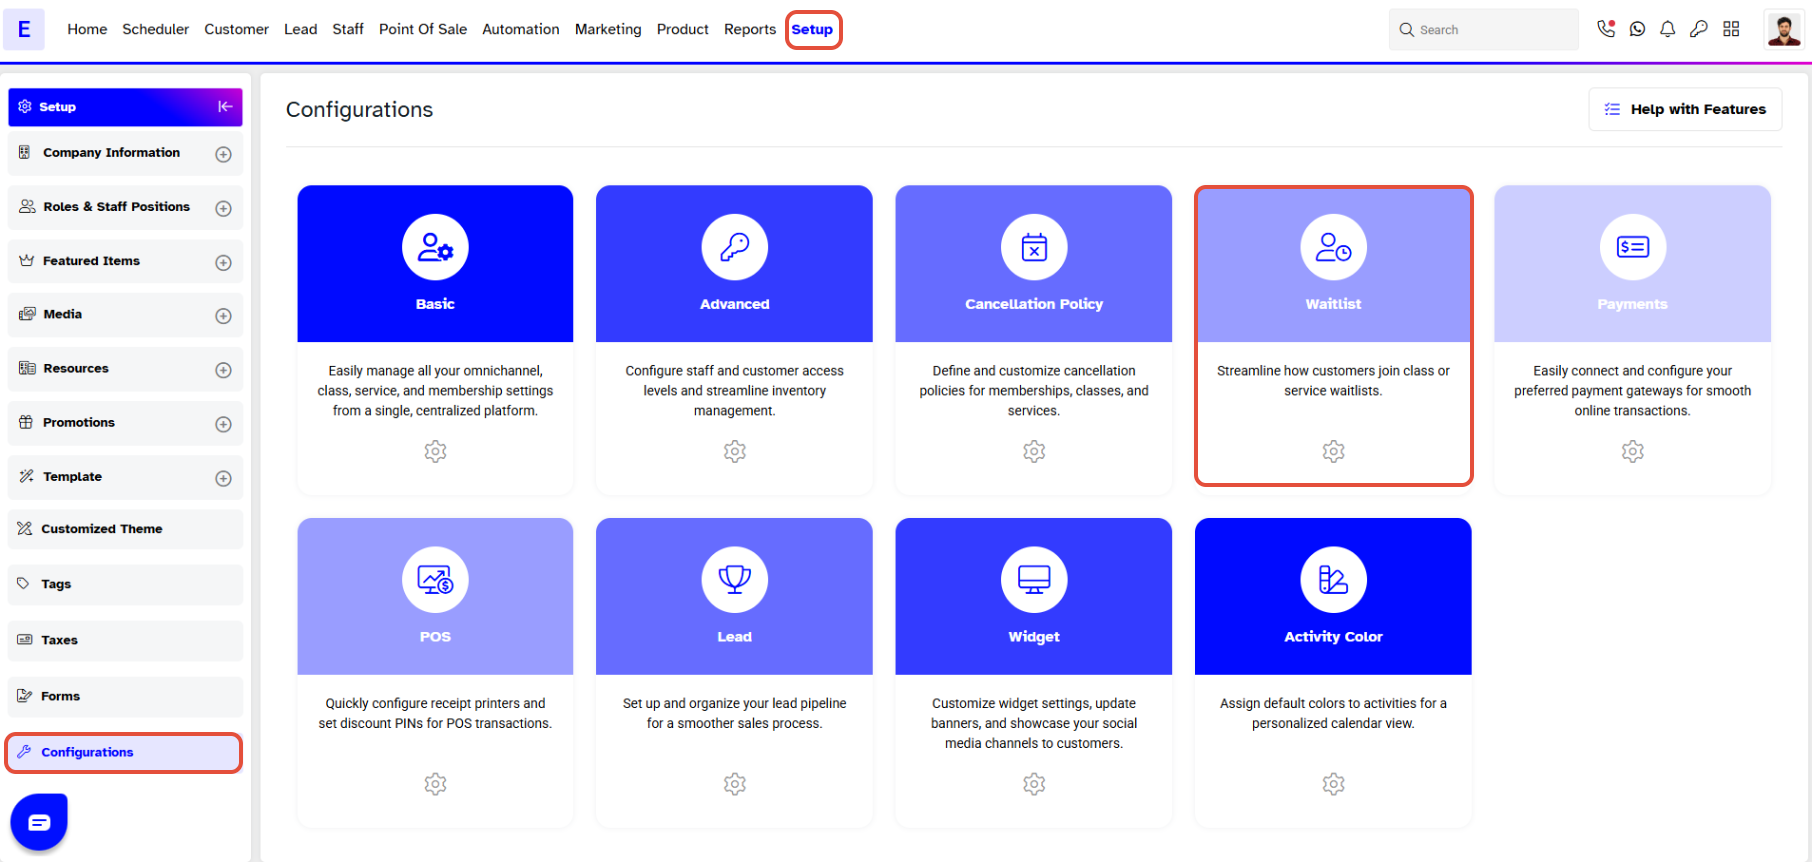Open Cancellation Policy settings gear icon
The image size is (1812, 862).
[1034, 451]
